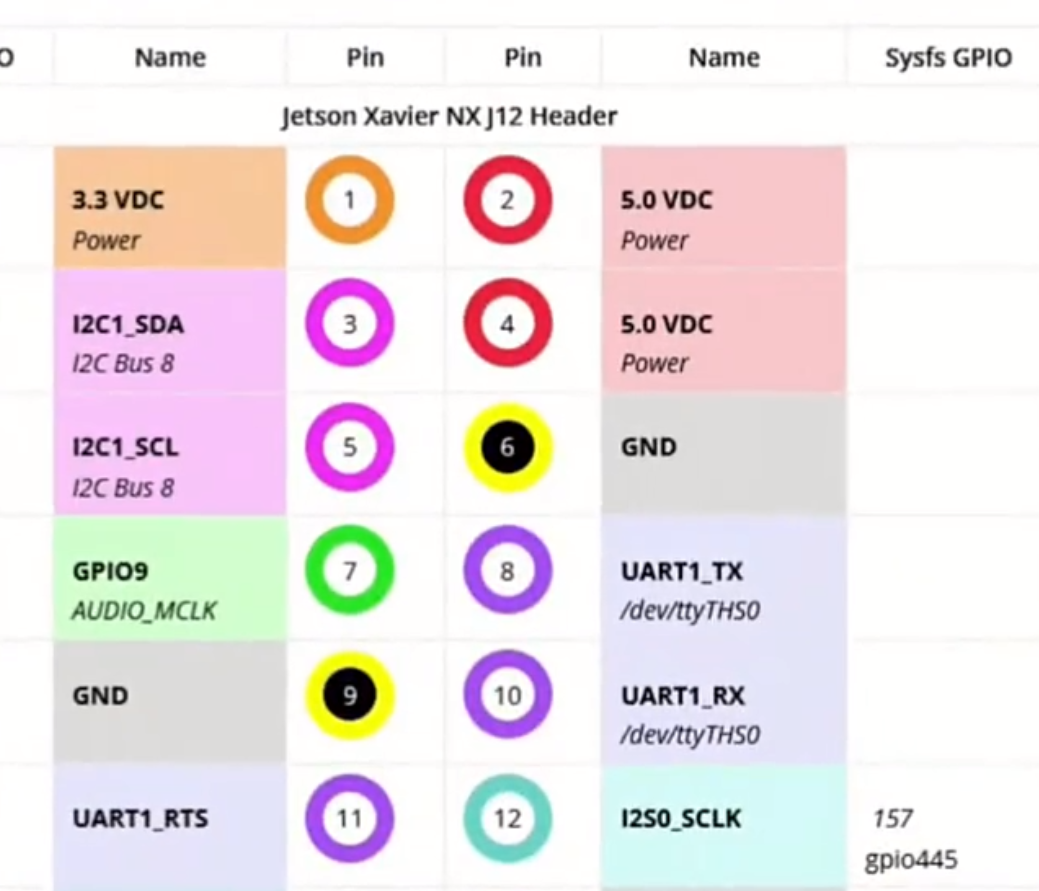Click the 5.0 VDC cell beside pin 2
Screen dimensions: 1039x891
[x=724, y=208]
